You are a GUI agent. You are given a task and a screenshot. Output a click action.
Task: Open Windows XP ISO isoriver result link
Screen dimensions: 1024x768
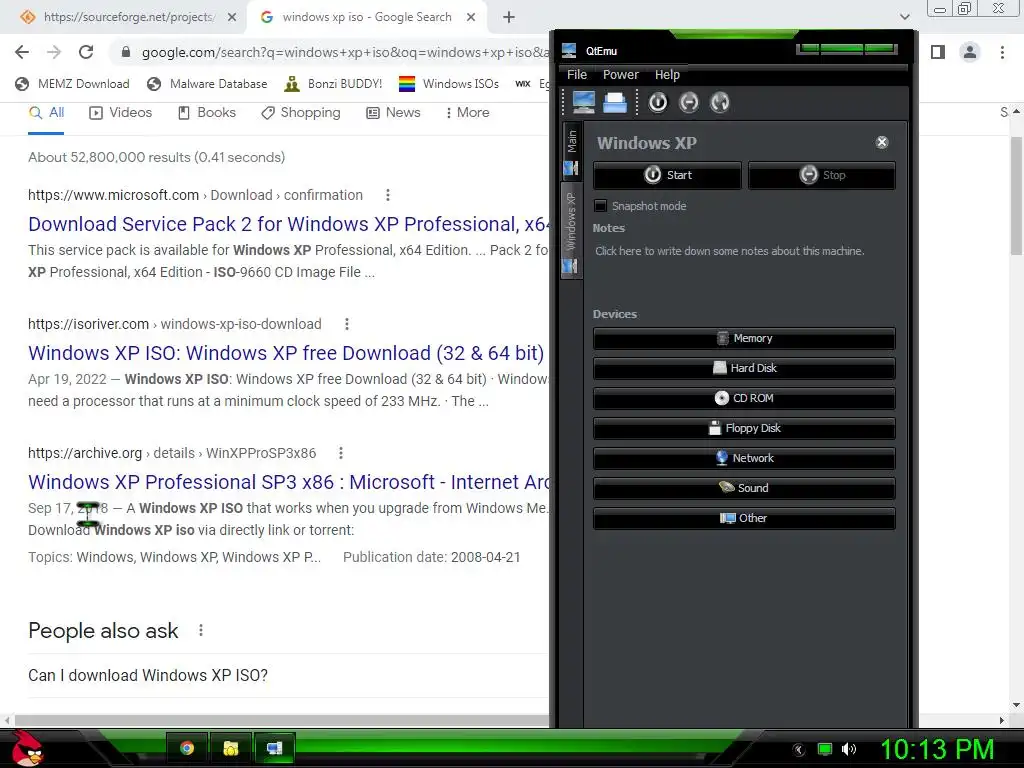coord(286,353)
